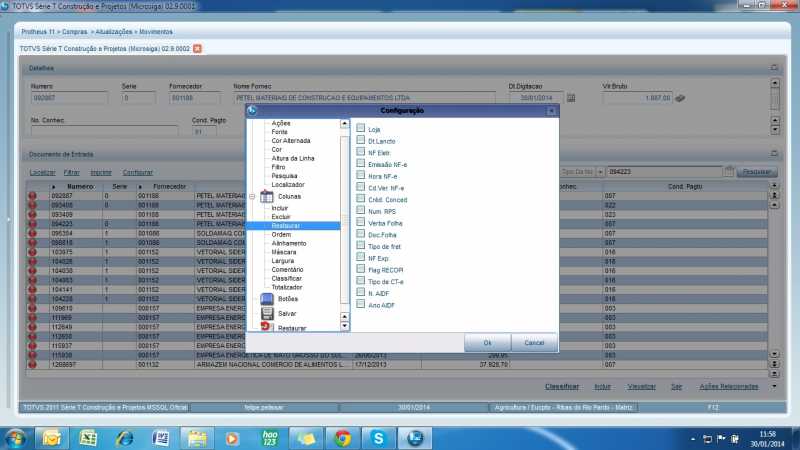Select Ações in configuration tree

pos(281,123)
